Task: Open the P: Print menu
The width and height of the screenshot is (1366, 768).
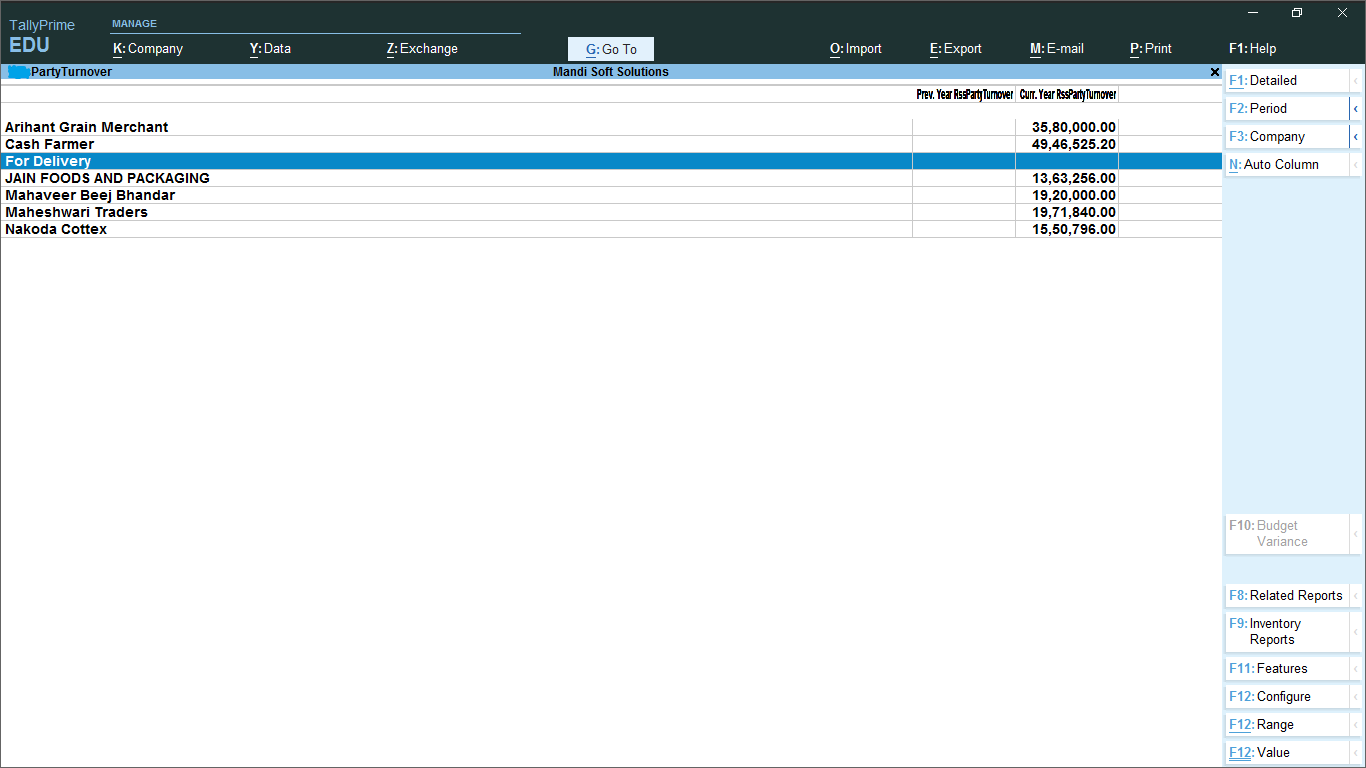Action: tap(1150, 48)
